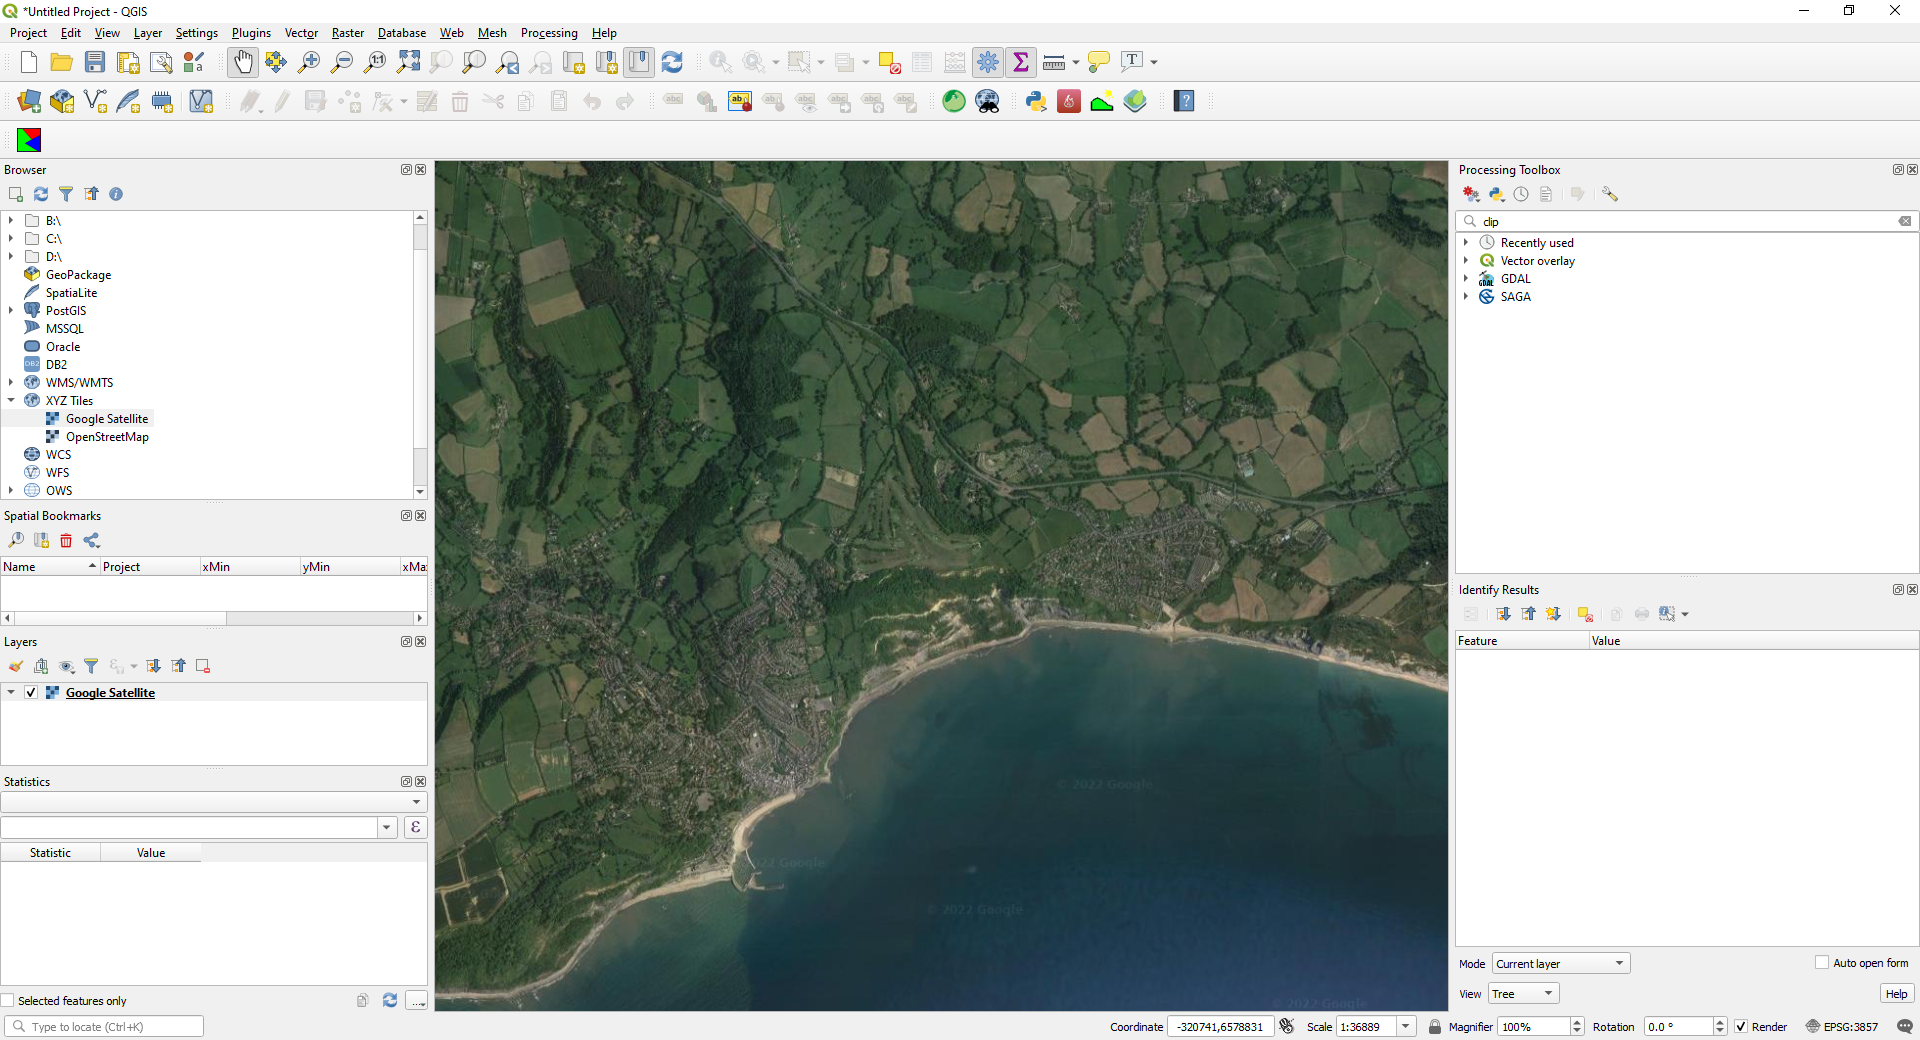
Task: Open the Processing Toolbox gear icon
Action: pyautogui.click(x=988, y=62)
